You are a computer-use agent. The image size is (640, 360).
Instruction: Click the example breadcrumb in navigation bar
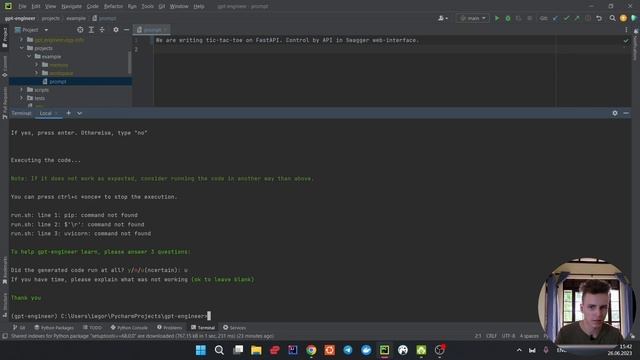[76, 18]
